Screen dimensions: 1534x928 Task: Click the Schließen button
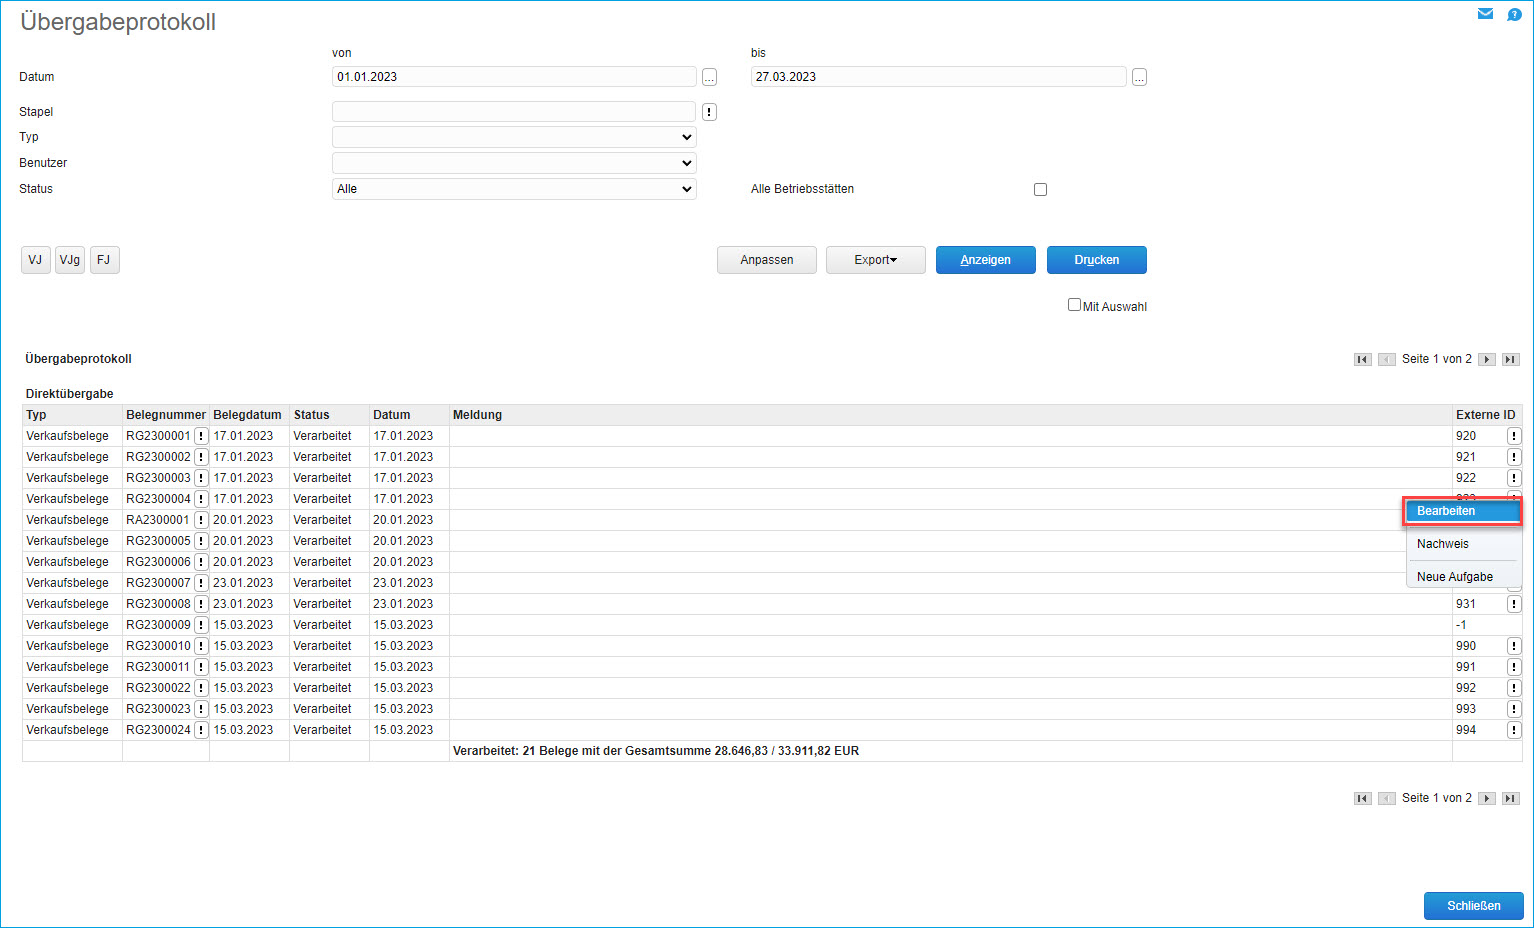pyautogui.click(x=1473, y=906)
